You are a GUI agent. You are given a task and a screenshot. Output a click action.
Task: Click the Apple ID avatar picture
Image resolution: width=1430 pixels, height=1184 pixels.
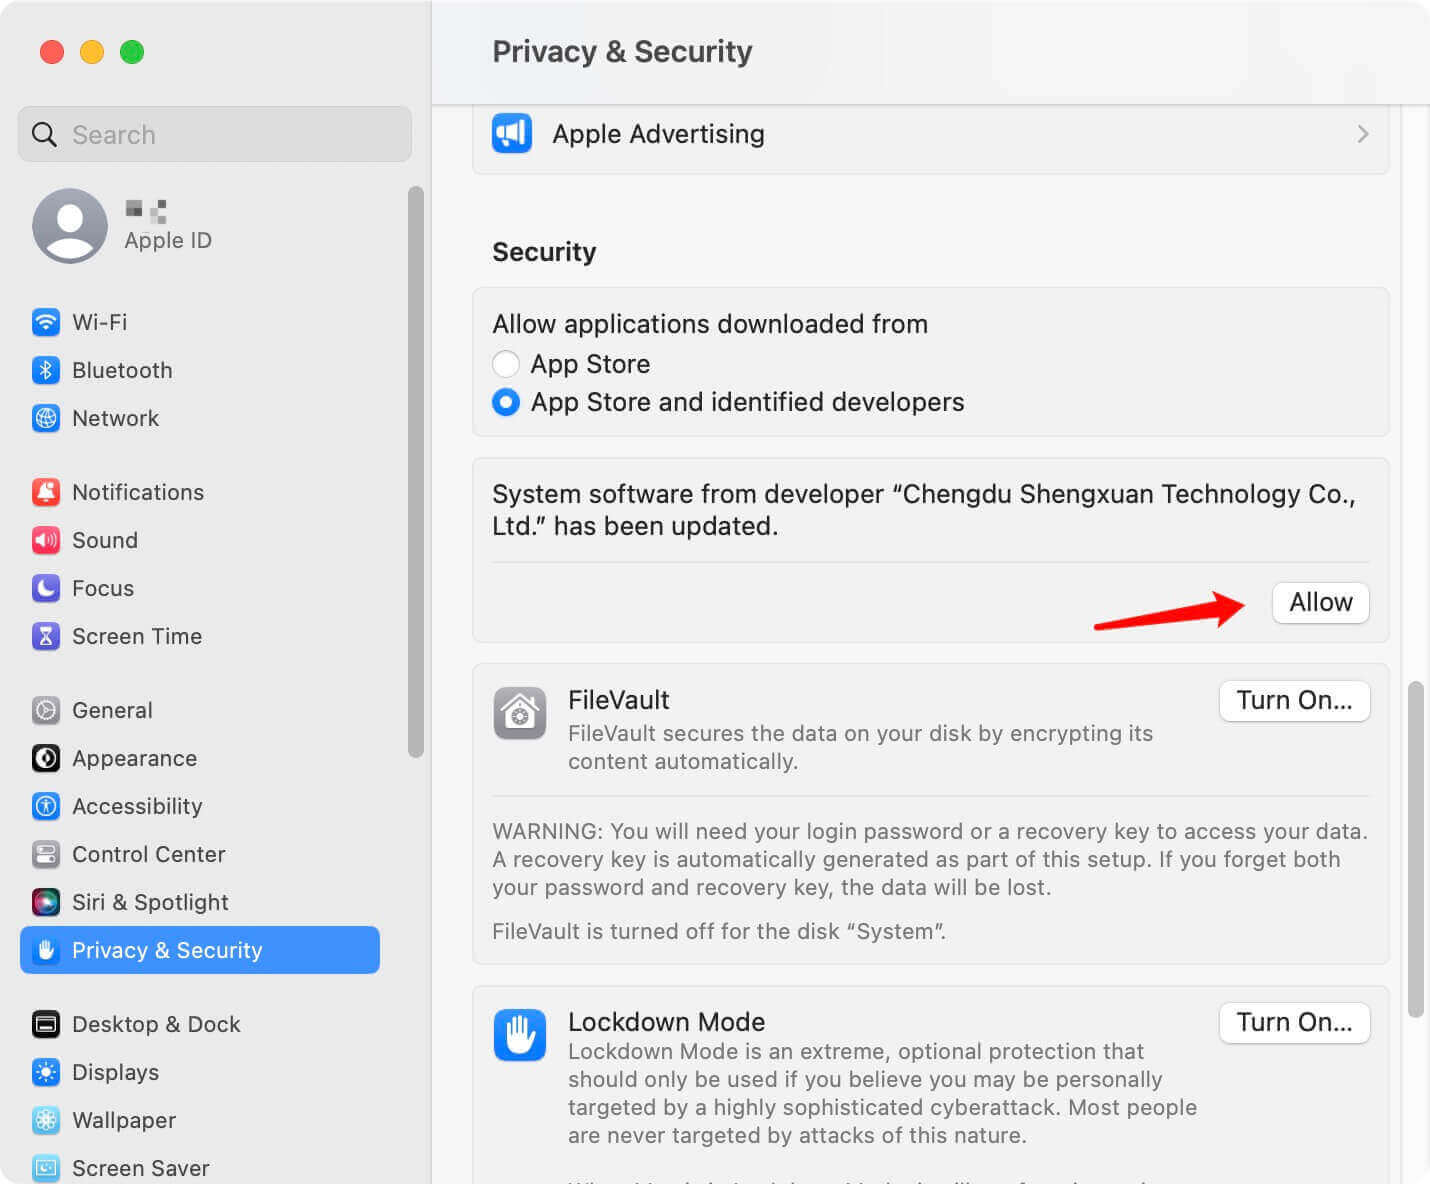pyautogui.click(x=70, y=226)
